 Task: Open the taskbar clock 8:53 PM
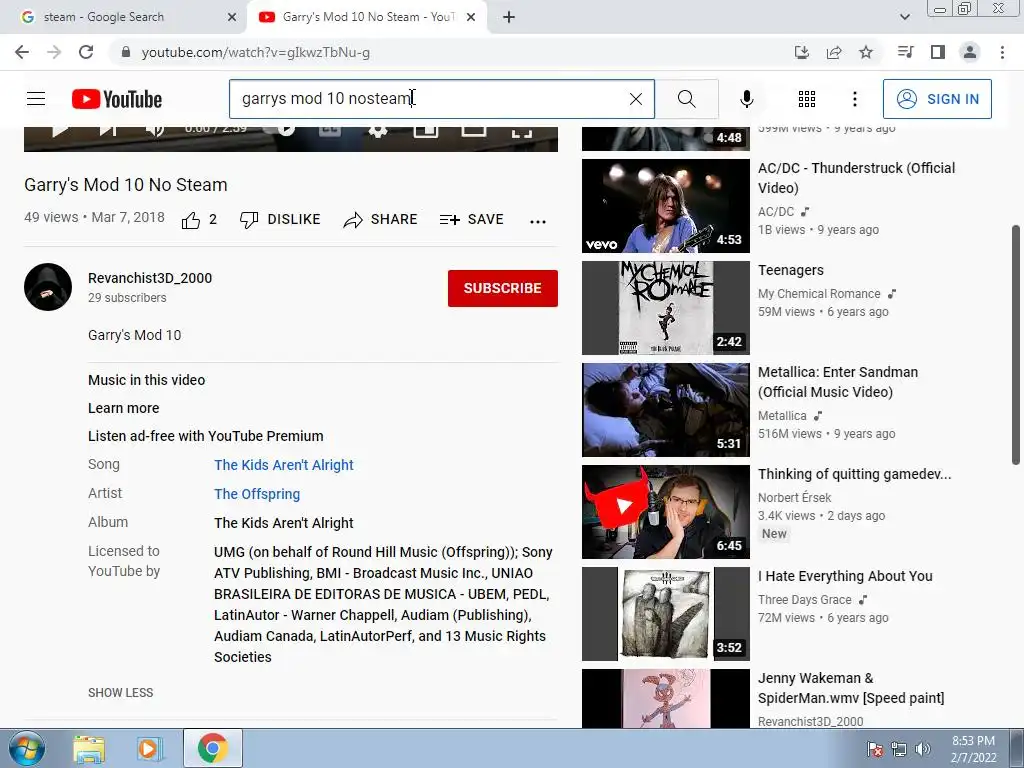973,749
